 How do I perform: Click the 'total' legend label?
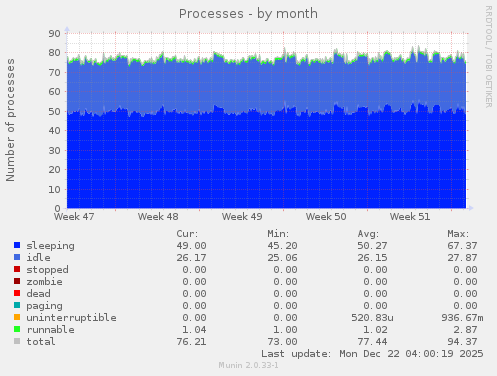pyautogui.click(x=41, y=342)
